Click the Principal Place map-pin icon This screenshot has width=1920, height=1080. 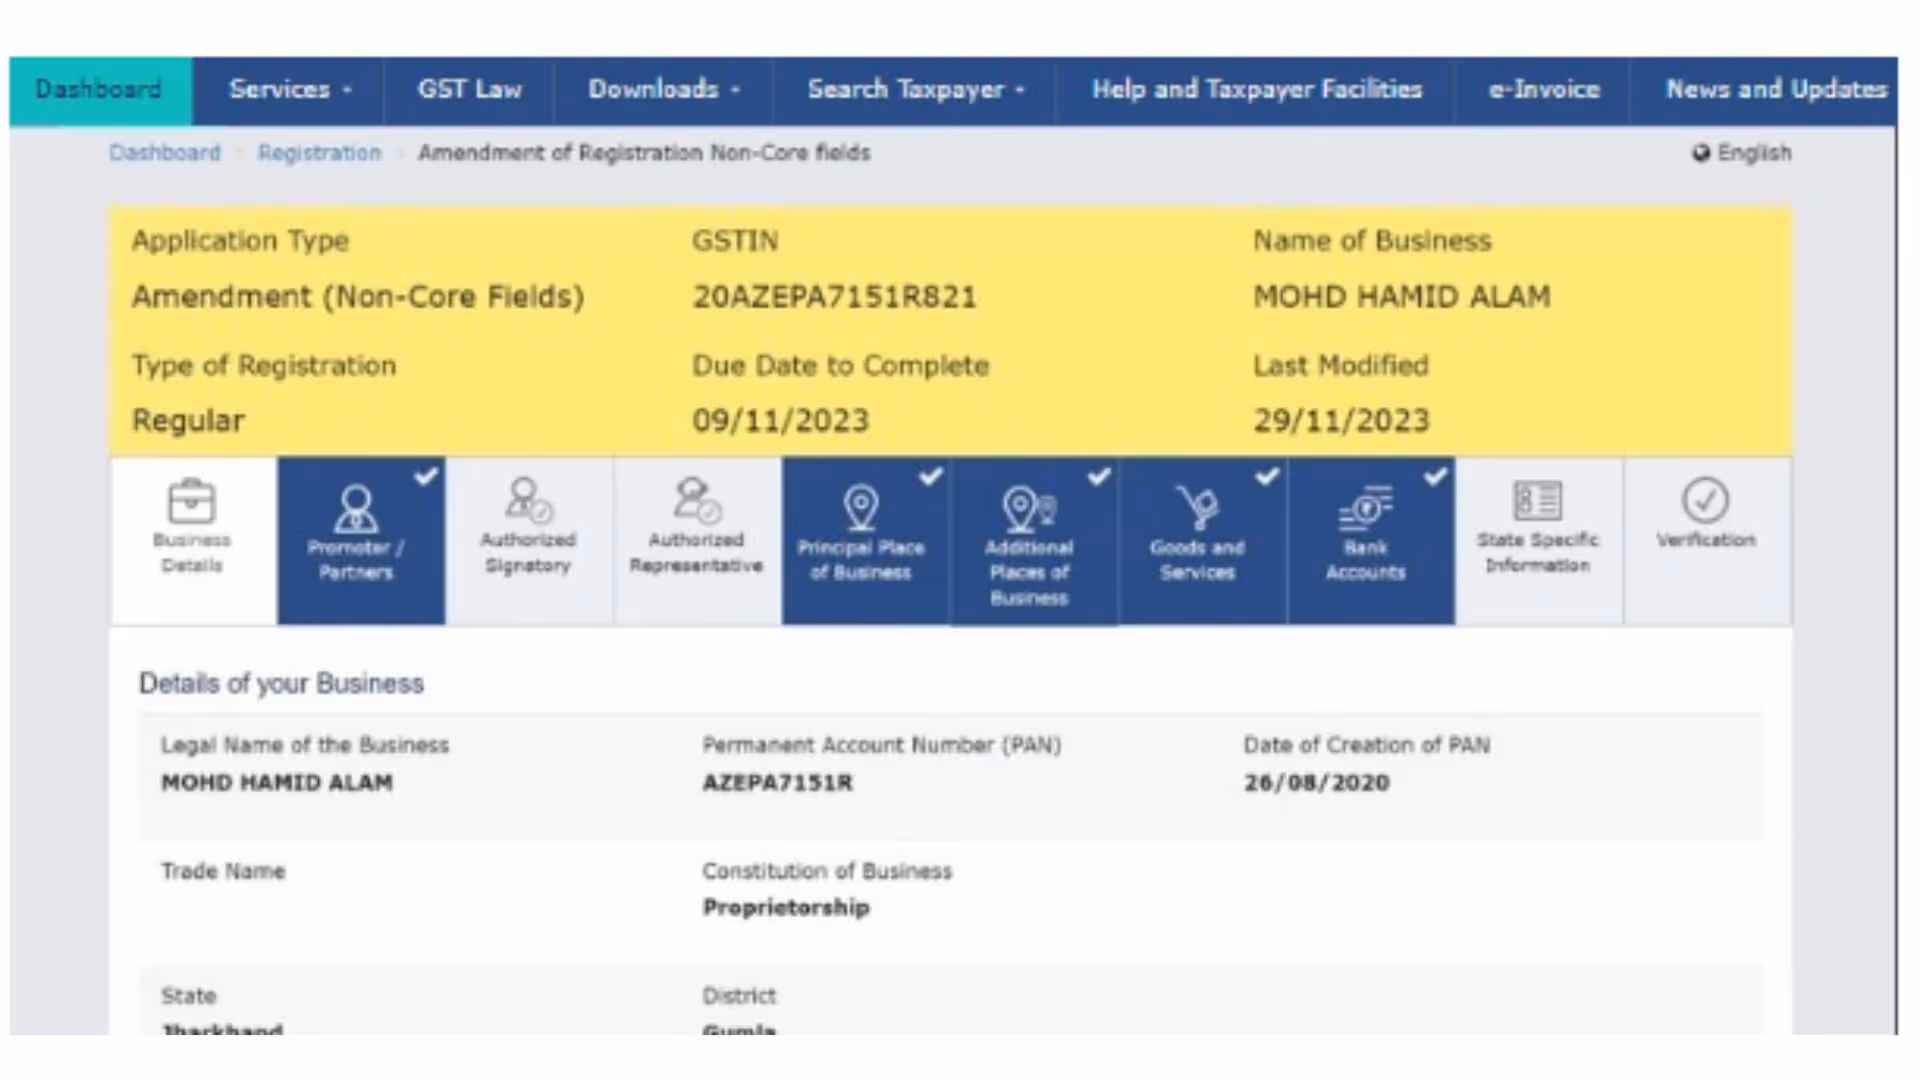861,508
